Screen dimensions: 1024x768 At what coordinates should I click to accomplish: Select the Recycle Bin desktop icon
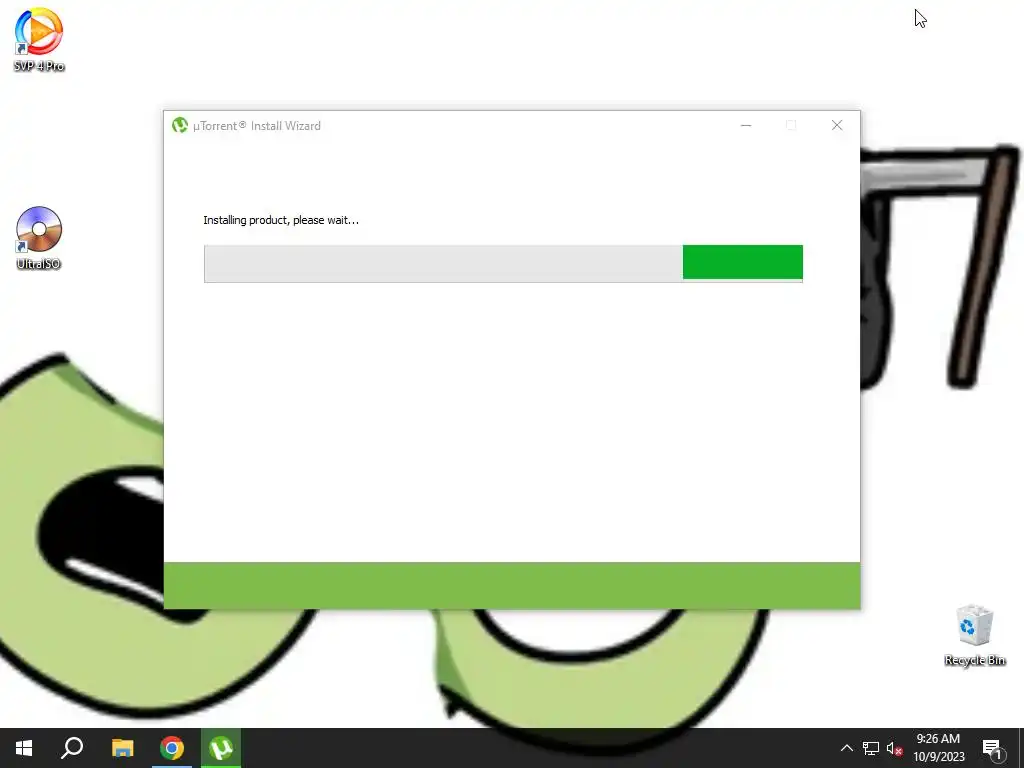click(x=974, y=635)
